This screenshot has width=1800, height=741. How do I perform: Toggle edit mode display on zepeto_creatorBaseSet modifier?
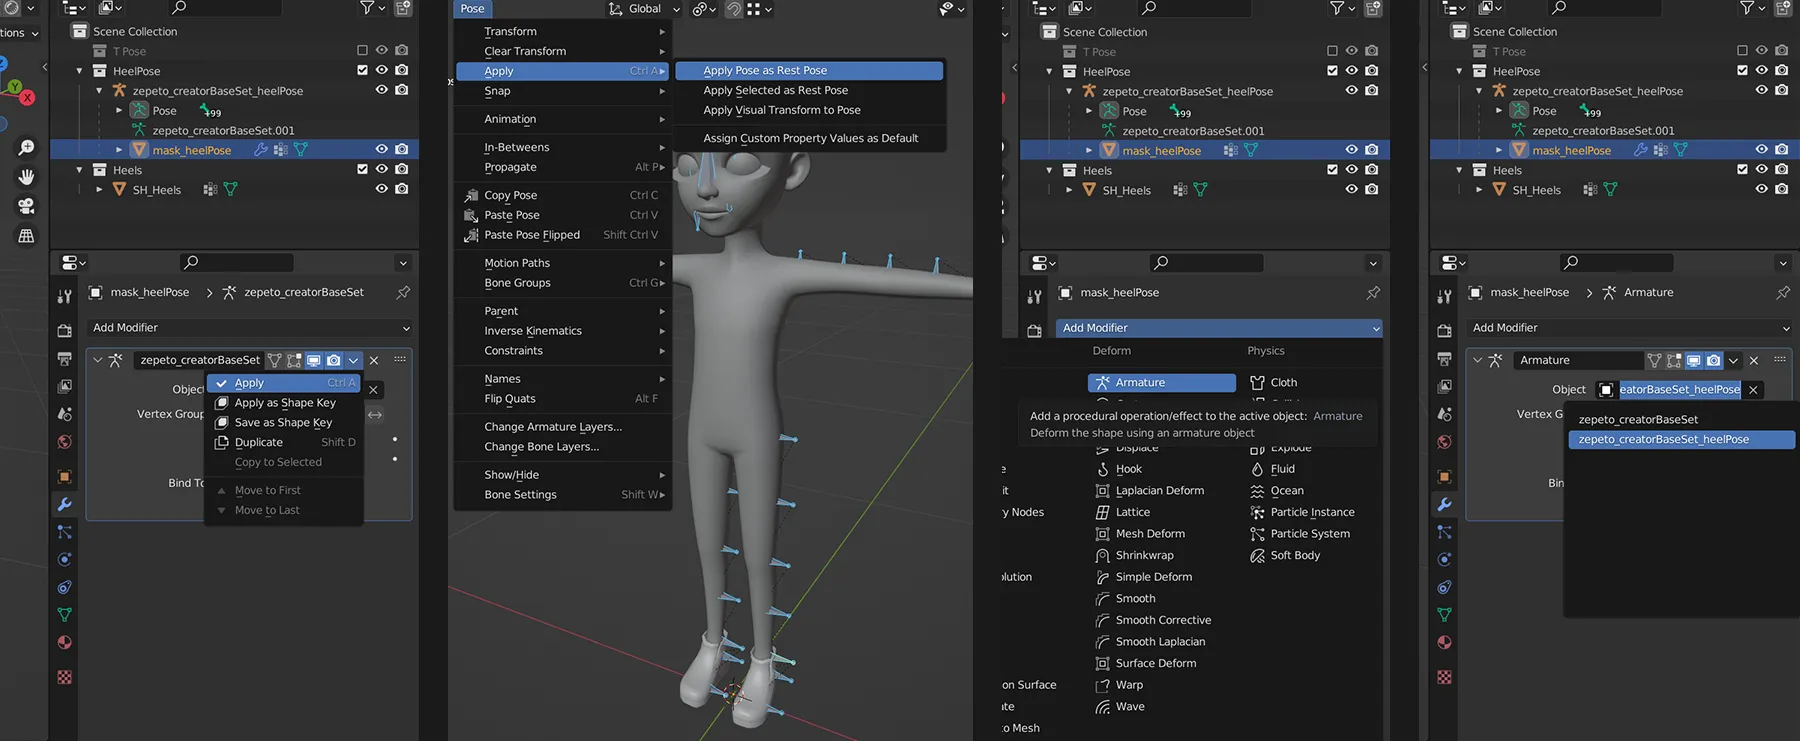[x=294, y=360]
